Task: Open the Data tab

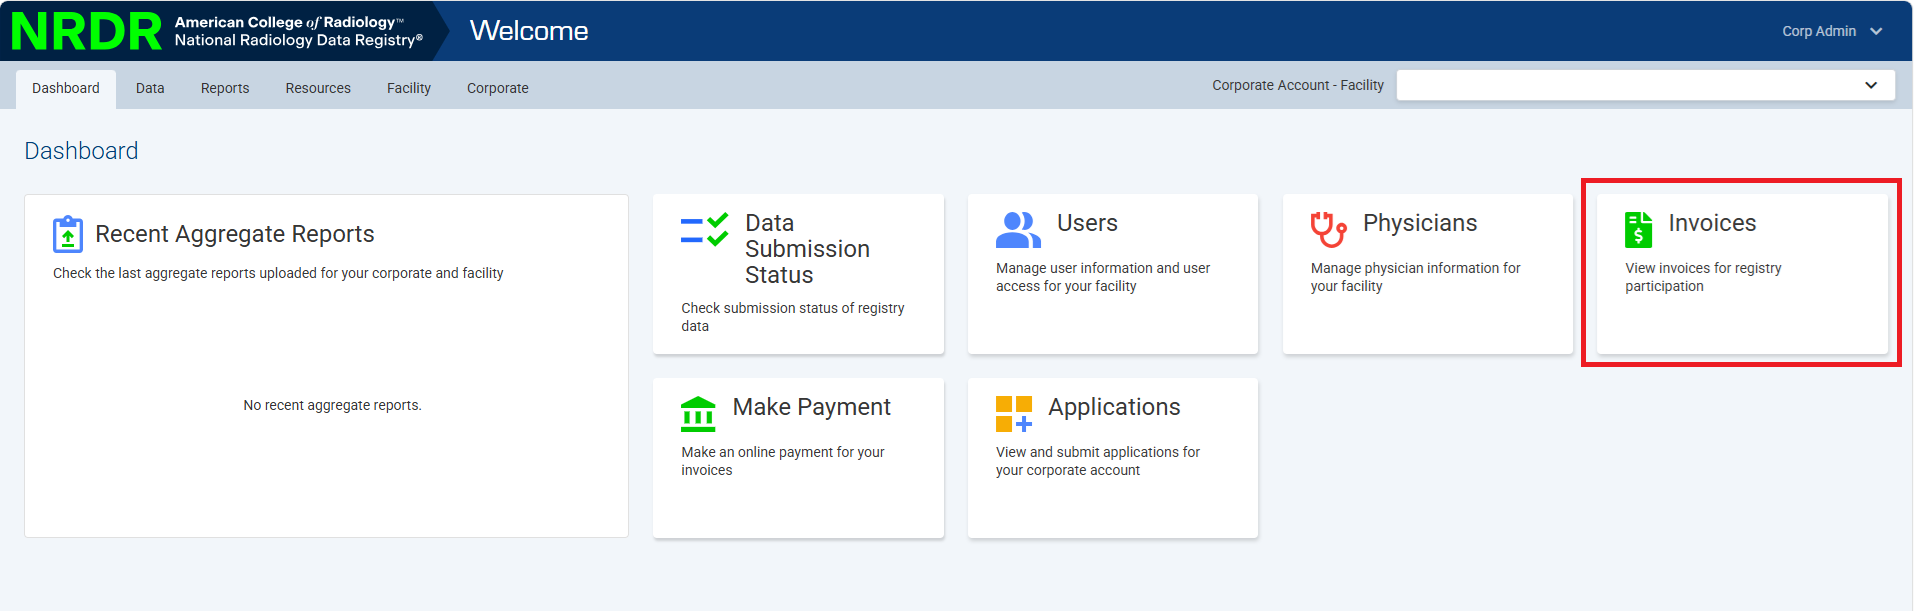Action: tap(150, 88)
